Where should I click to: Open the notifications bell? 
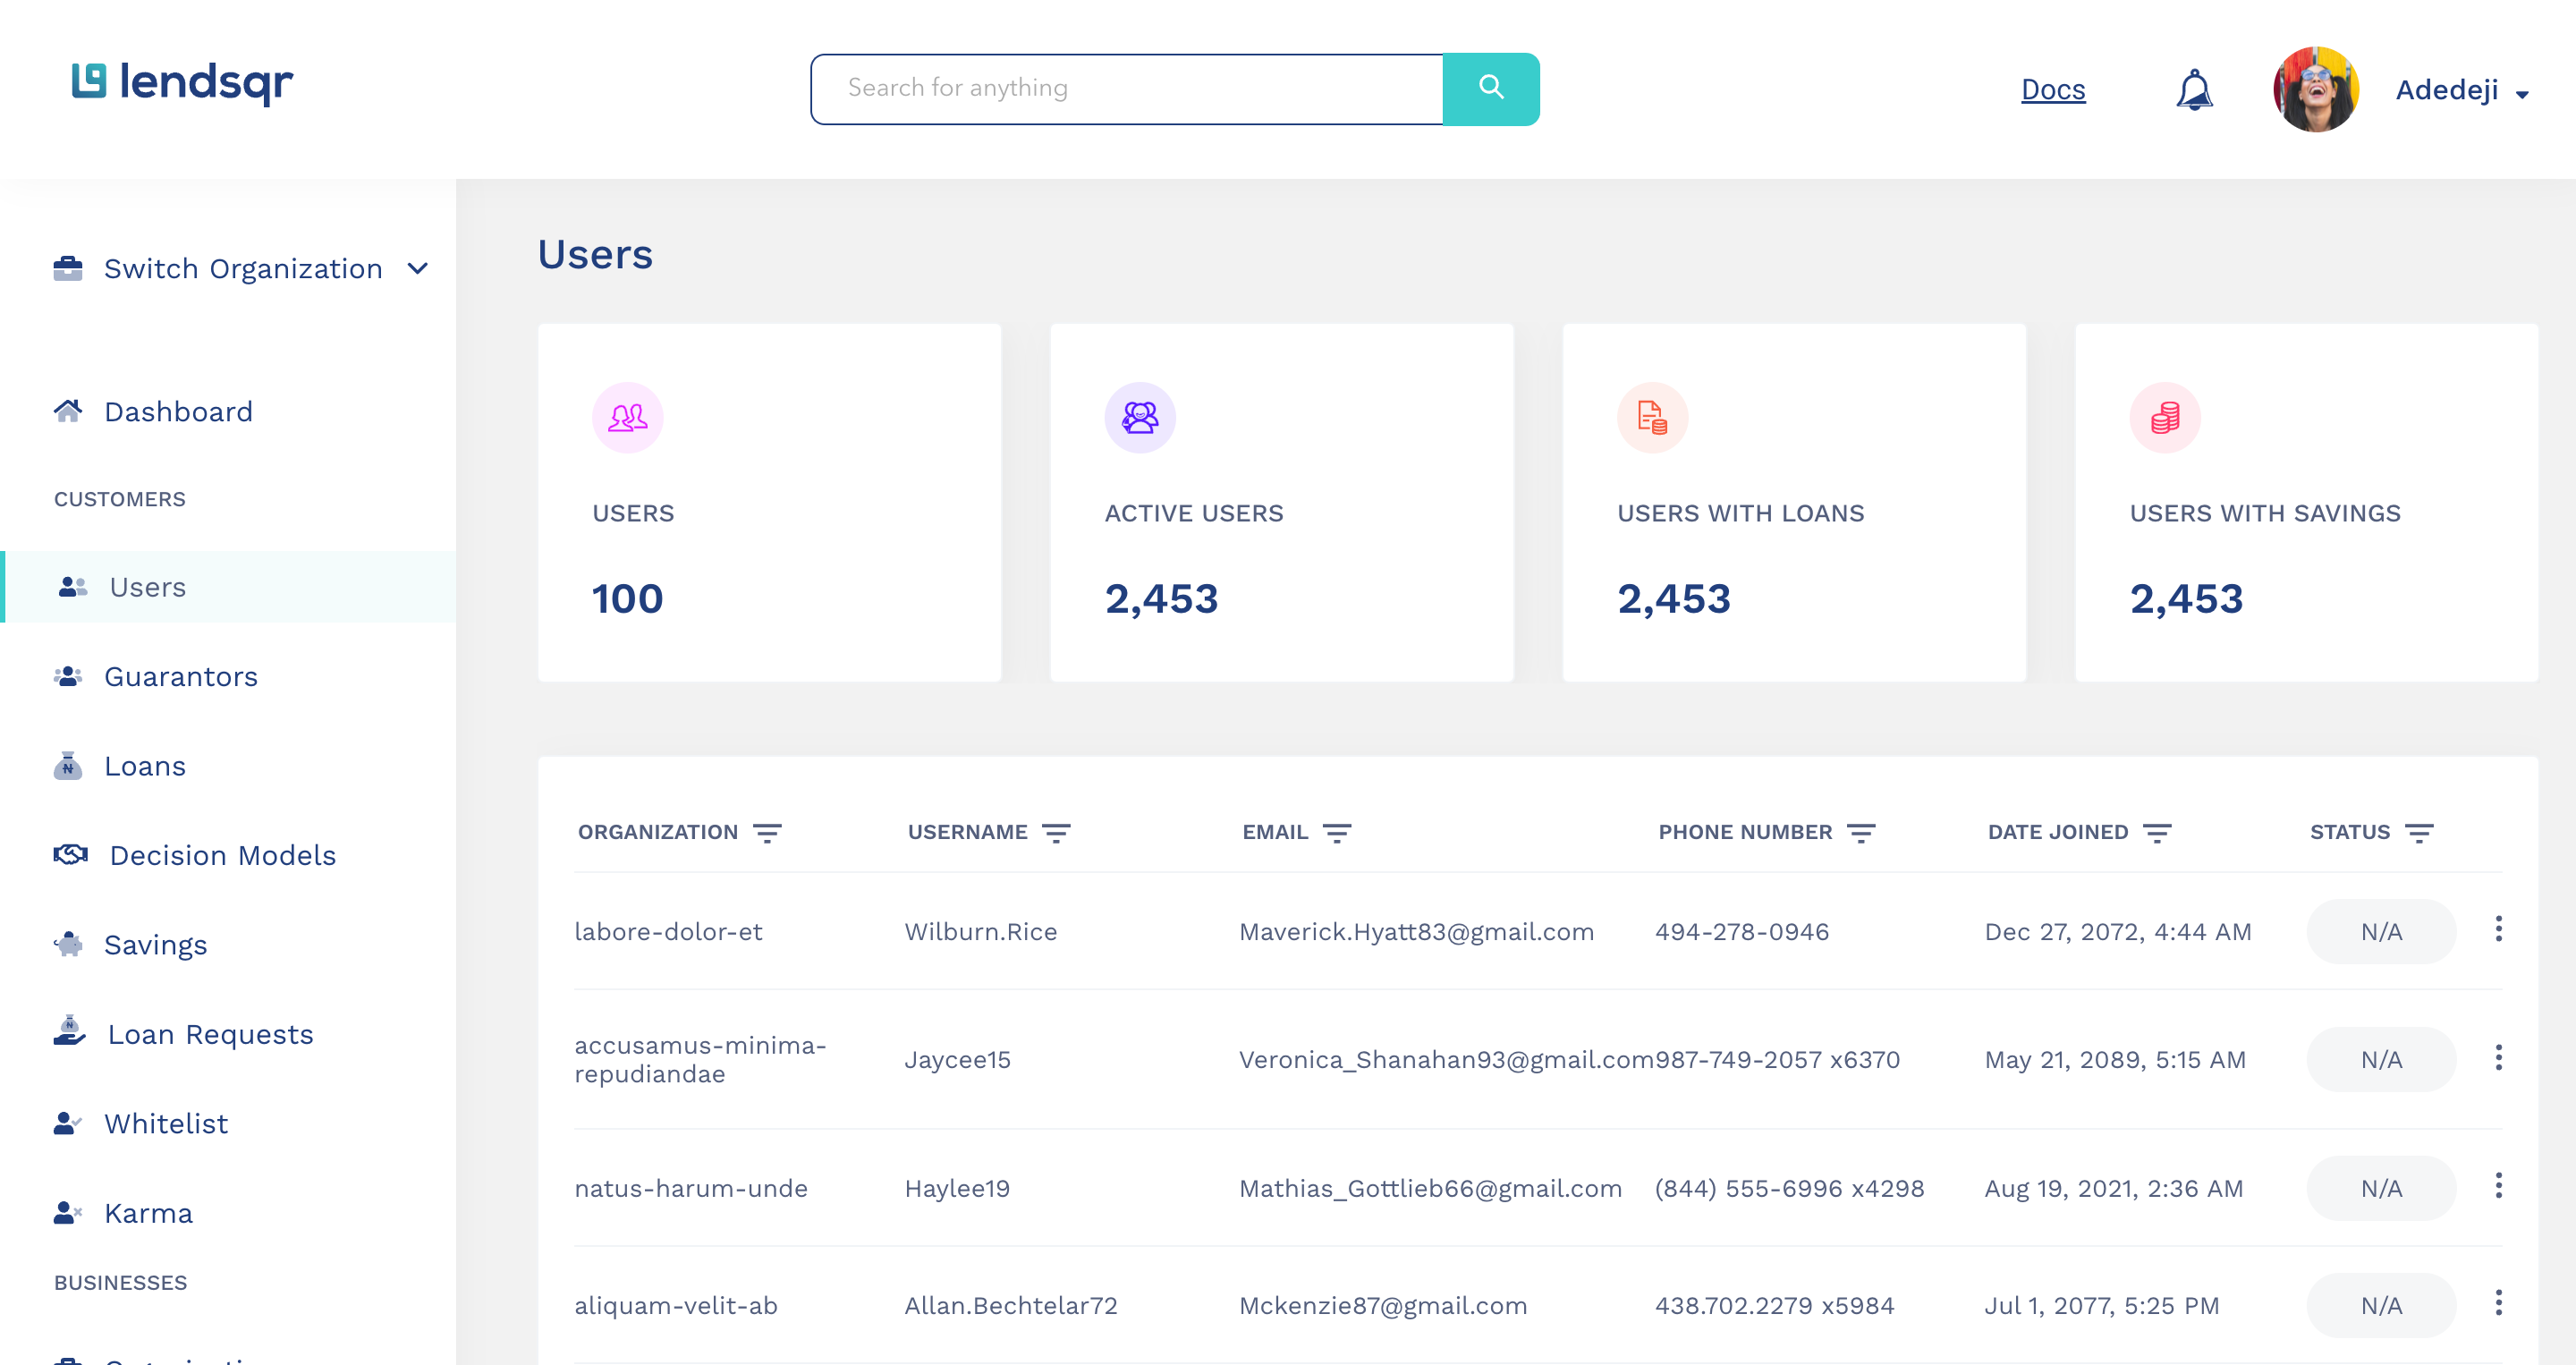pos(2194,89)
